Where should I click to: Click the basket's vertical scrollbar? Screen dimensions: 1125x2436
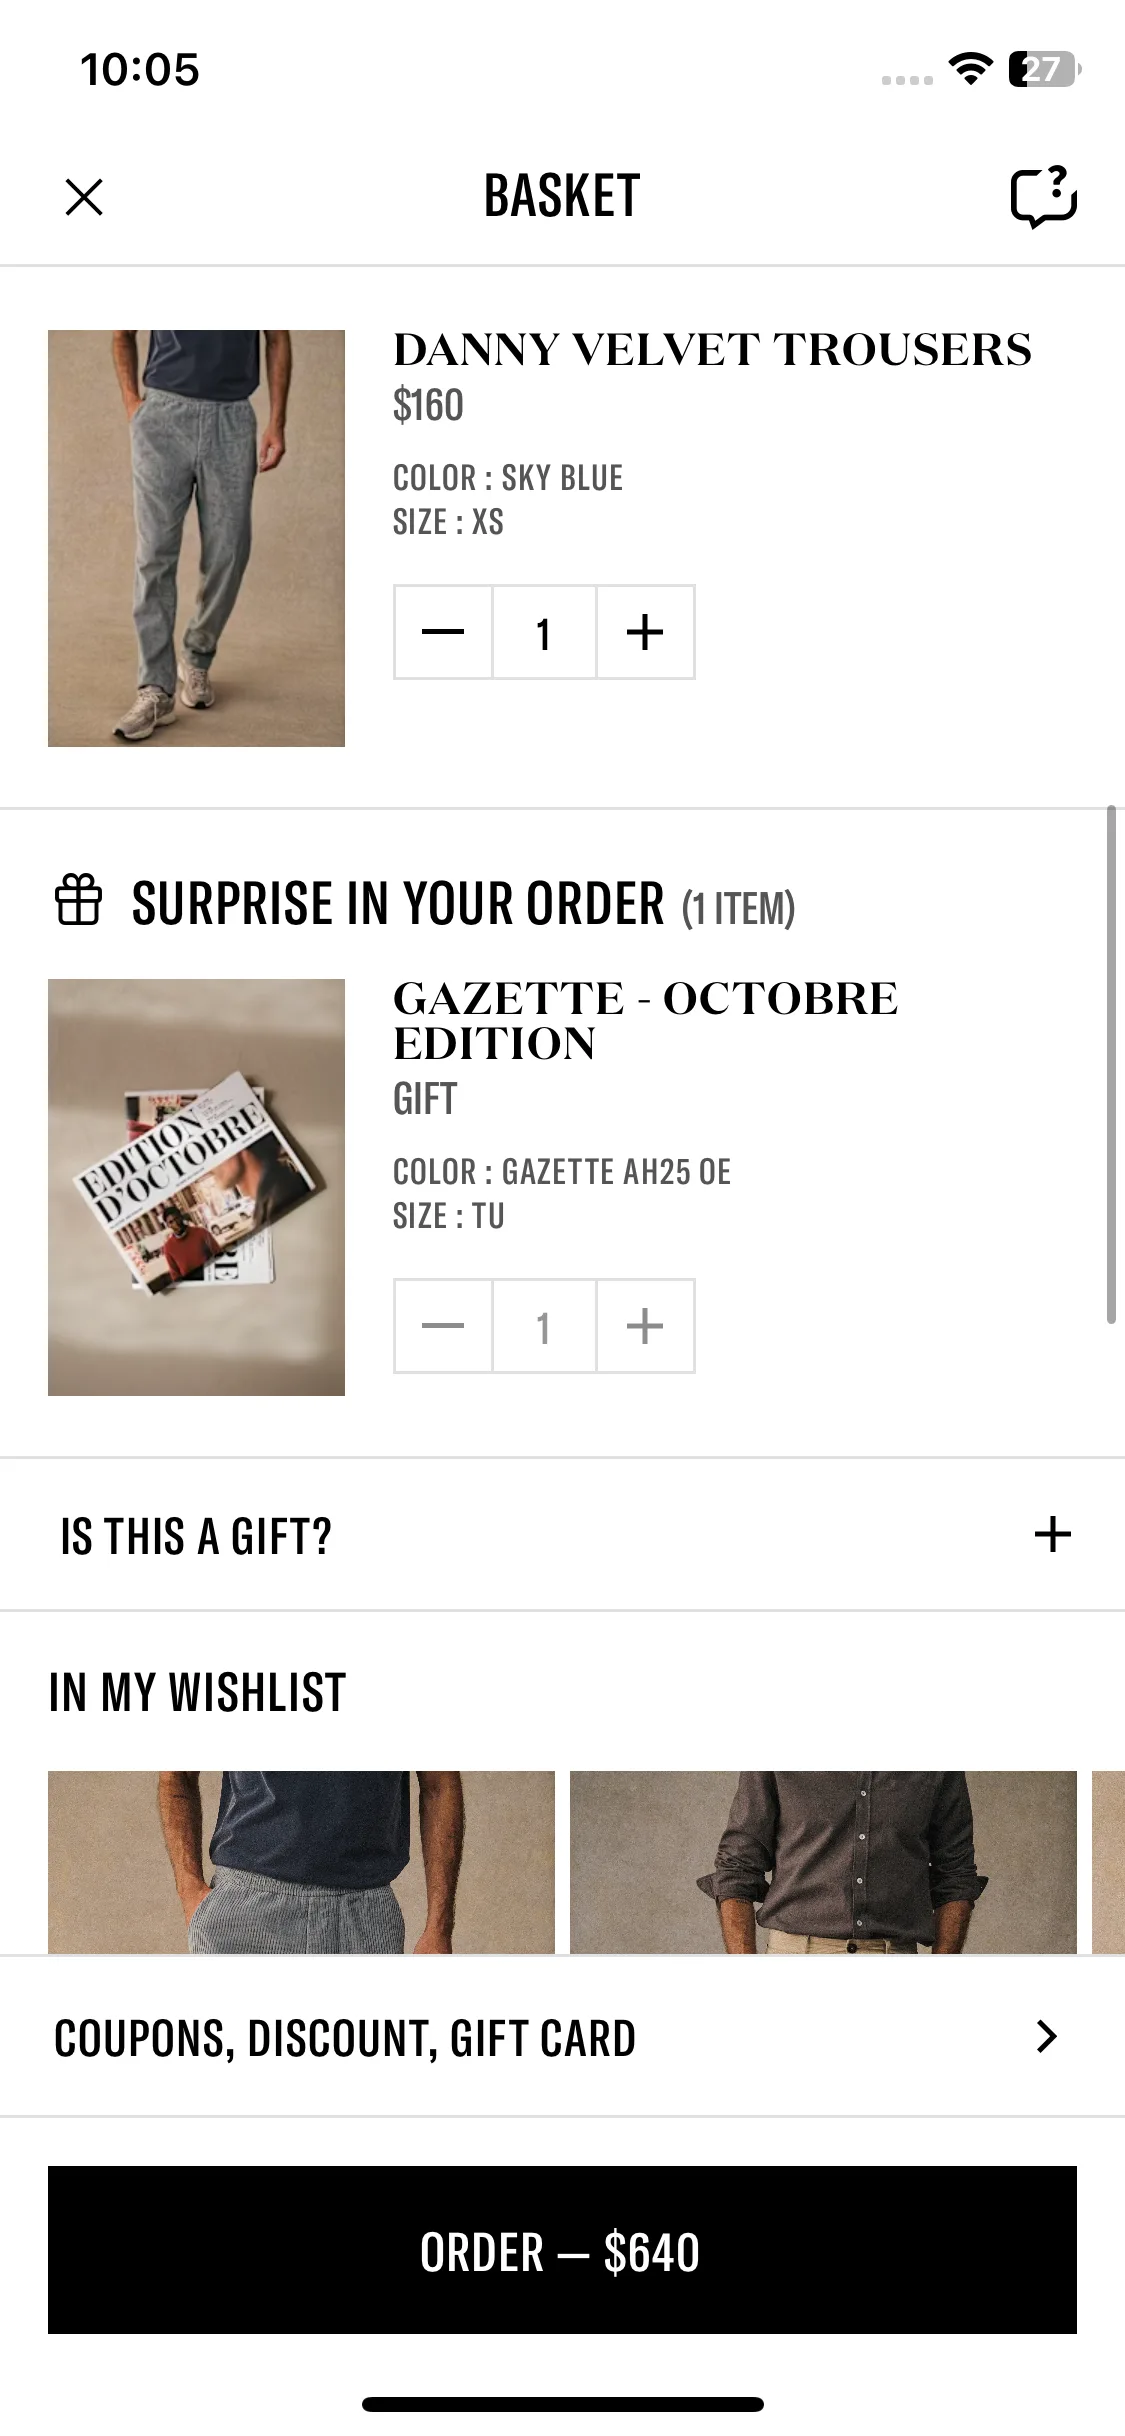coord(1111,1064)
